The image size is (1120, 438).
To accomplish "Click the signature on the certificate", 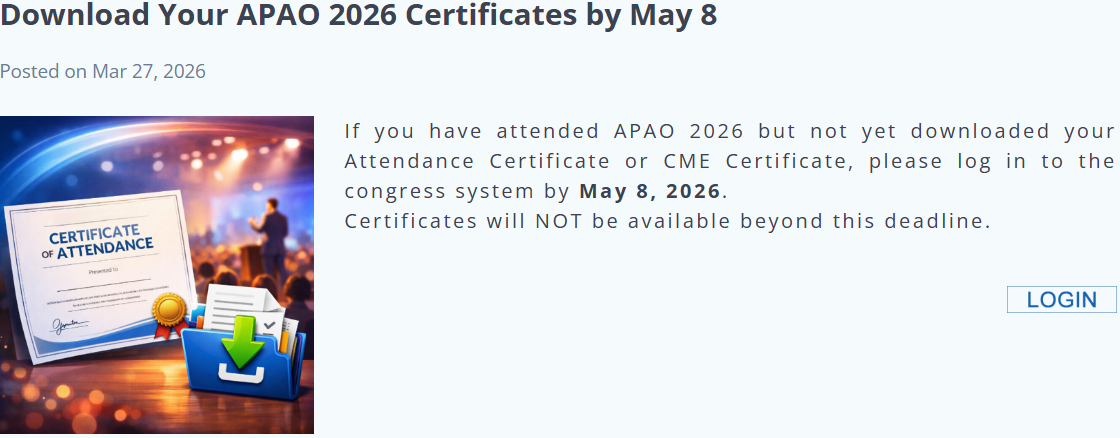I will click(70, 325).
